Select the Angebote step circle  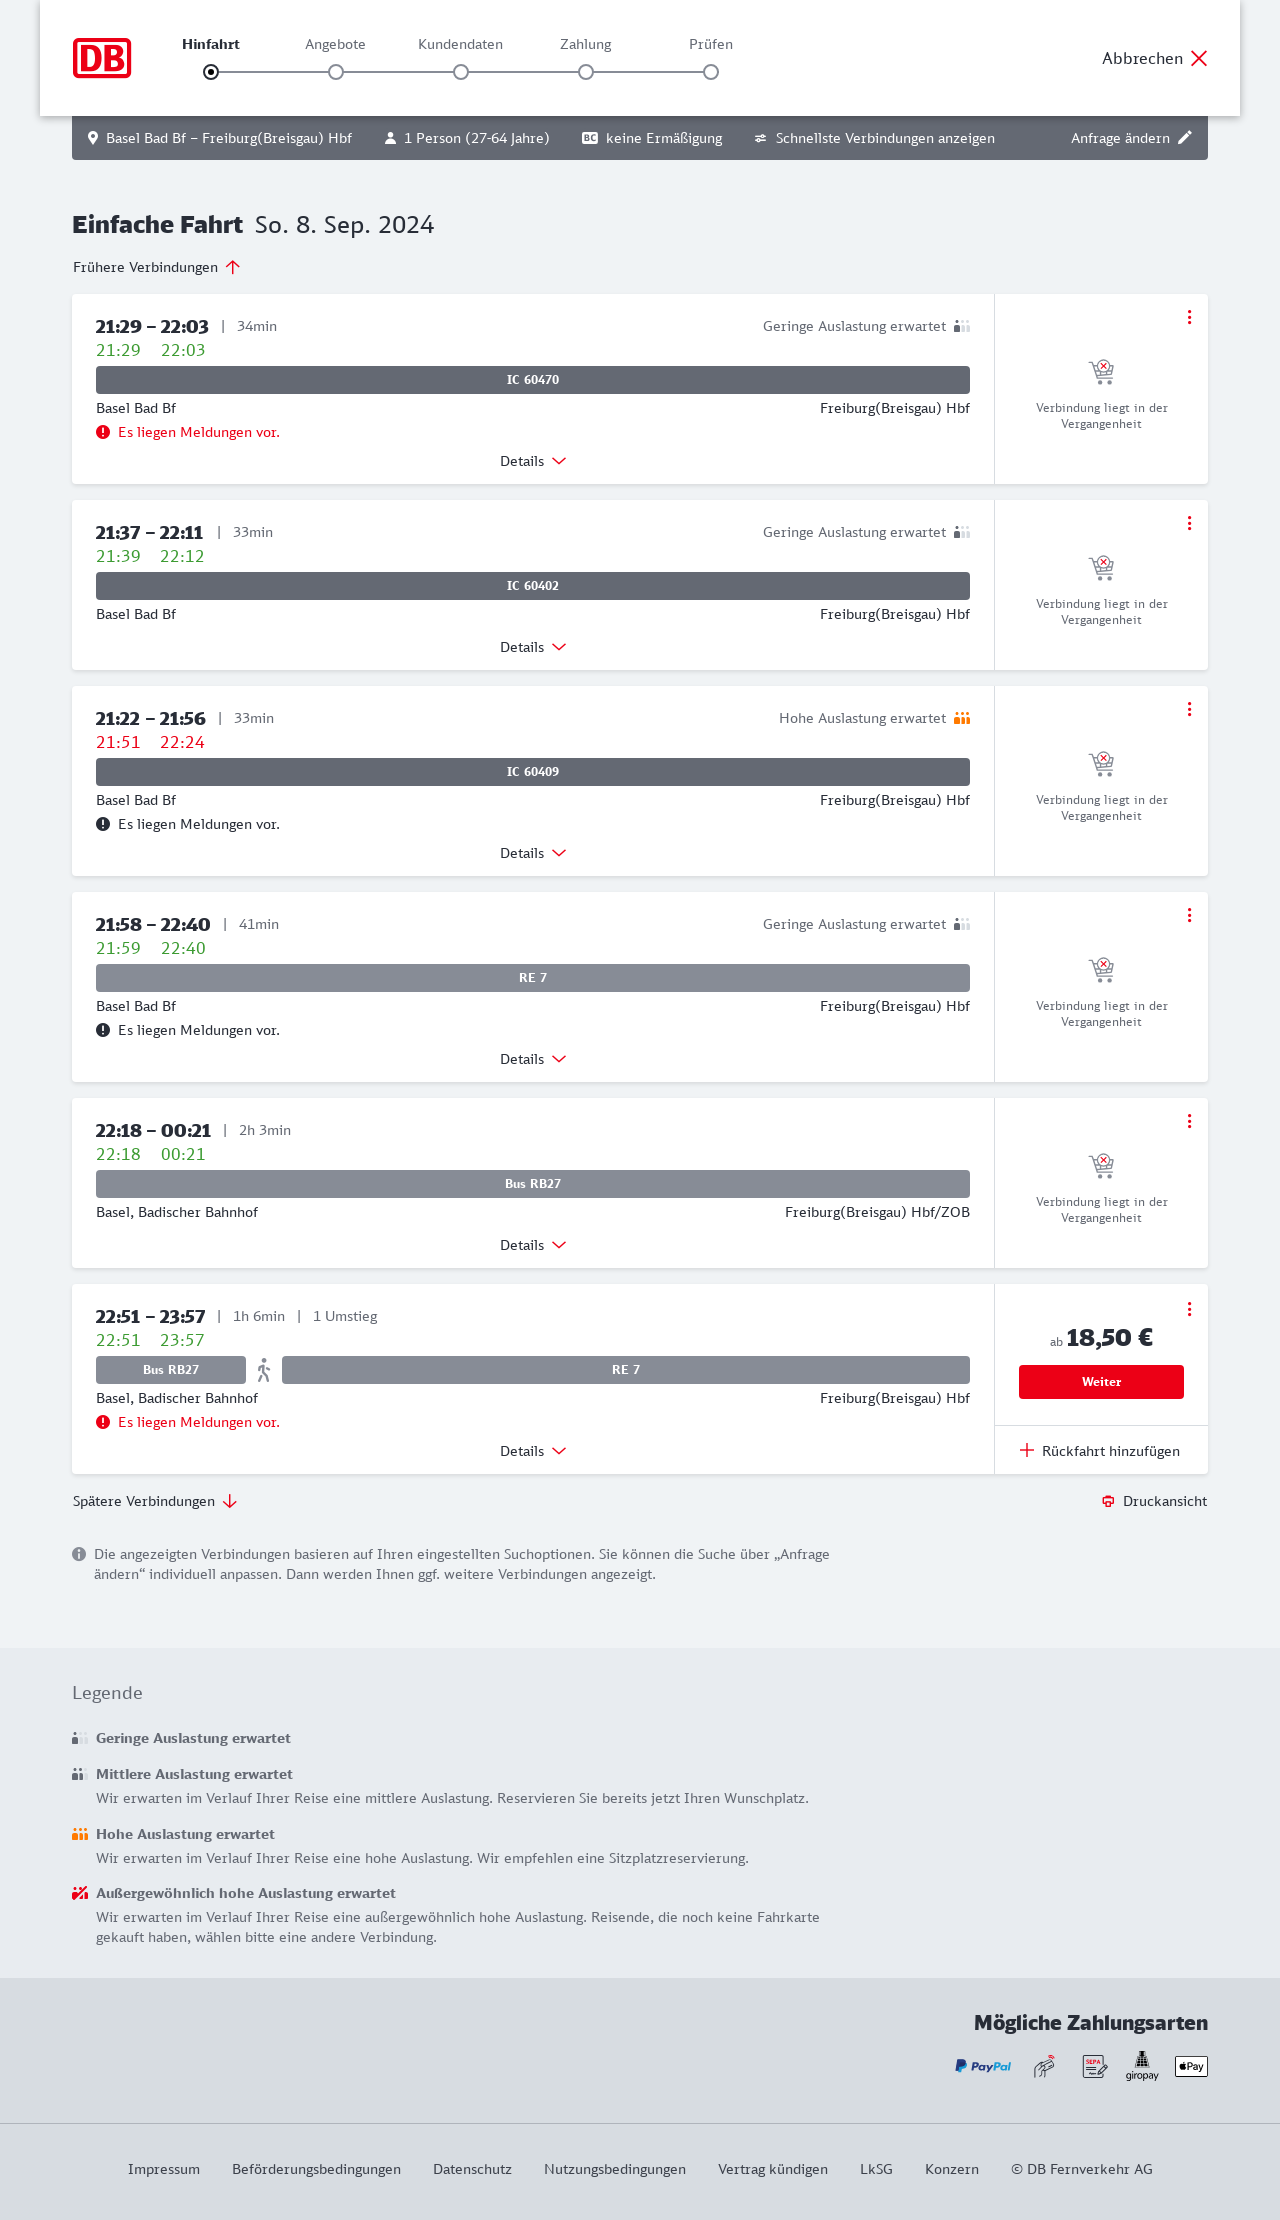click(x=336, y=72)
